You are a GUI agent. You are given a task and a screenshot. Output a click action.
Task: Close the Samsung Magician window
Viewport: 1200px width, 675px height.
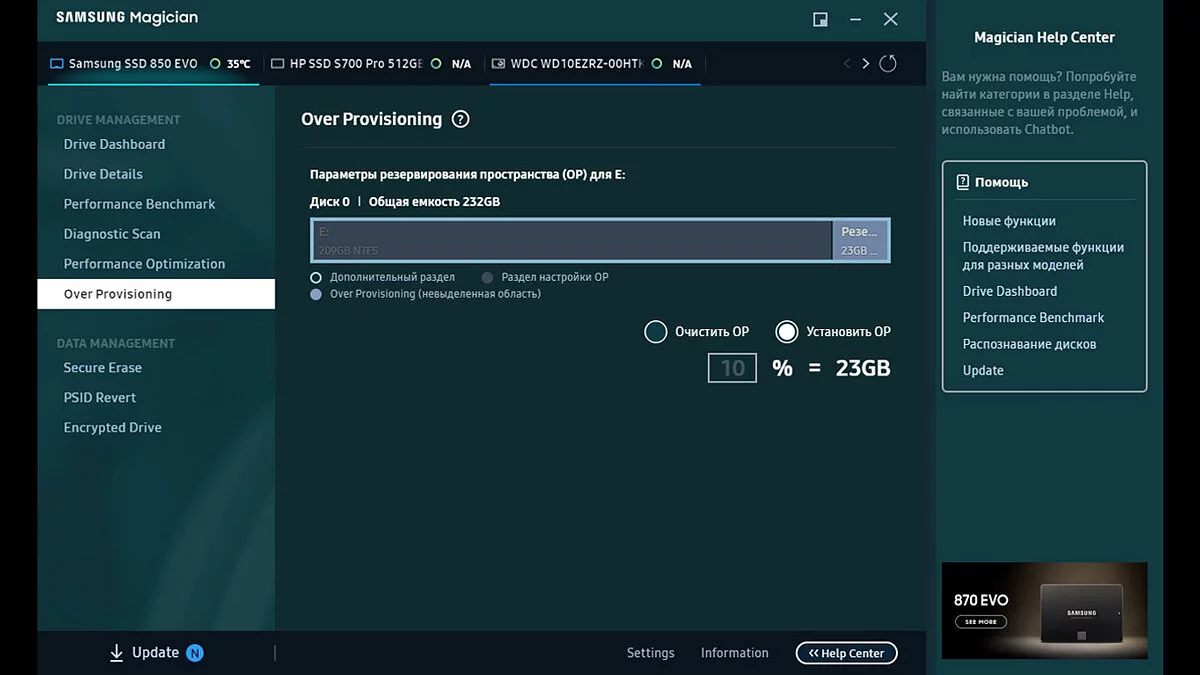[x=890, y=19]
